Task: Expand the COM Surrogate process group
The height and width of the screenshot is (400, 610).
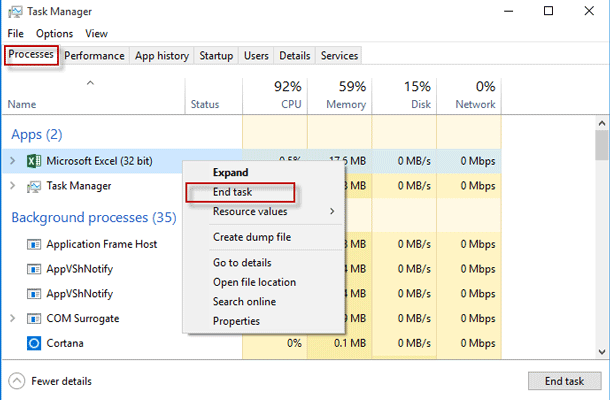Action: click(12, 318)
